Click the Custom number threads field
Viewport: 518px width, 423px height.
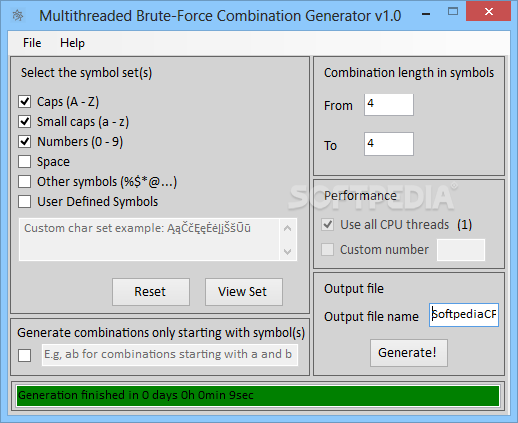[461, 250]
